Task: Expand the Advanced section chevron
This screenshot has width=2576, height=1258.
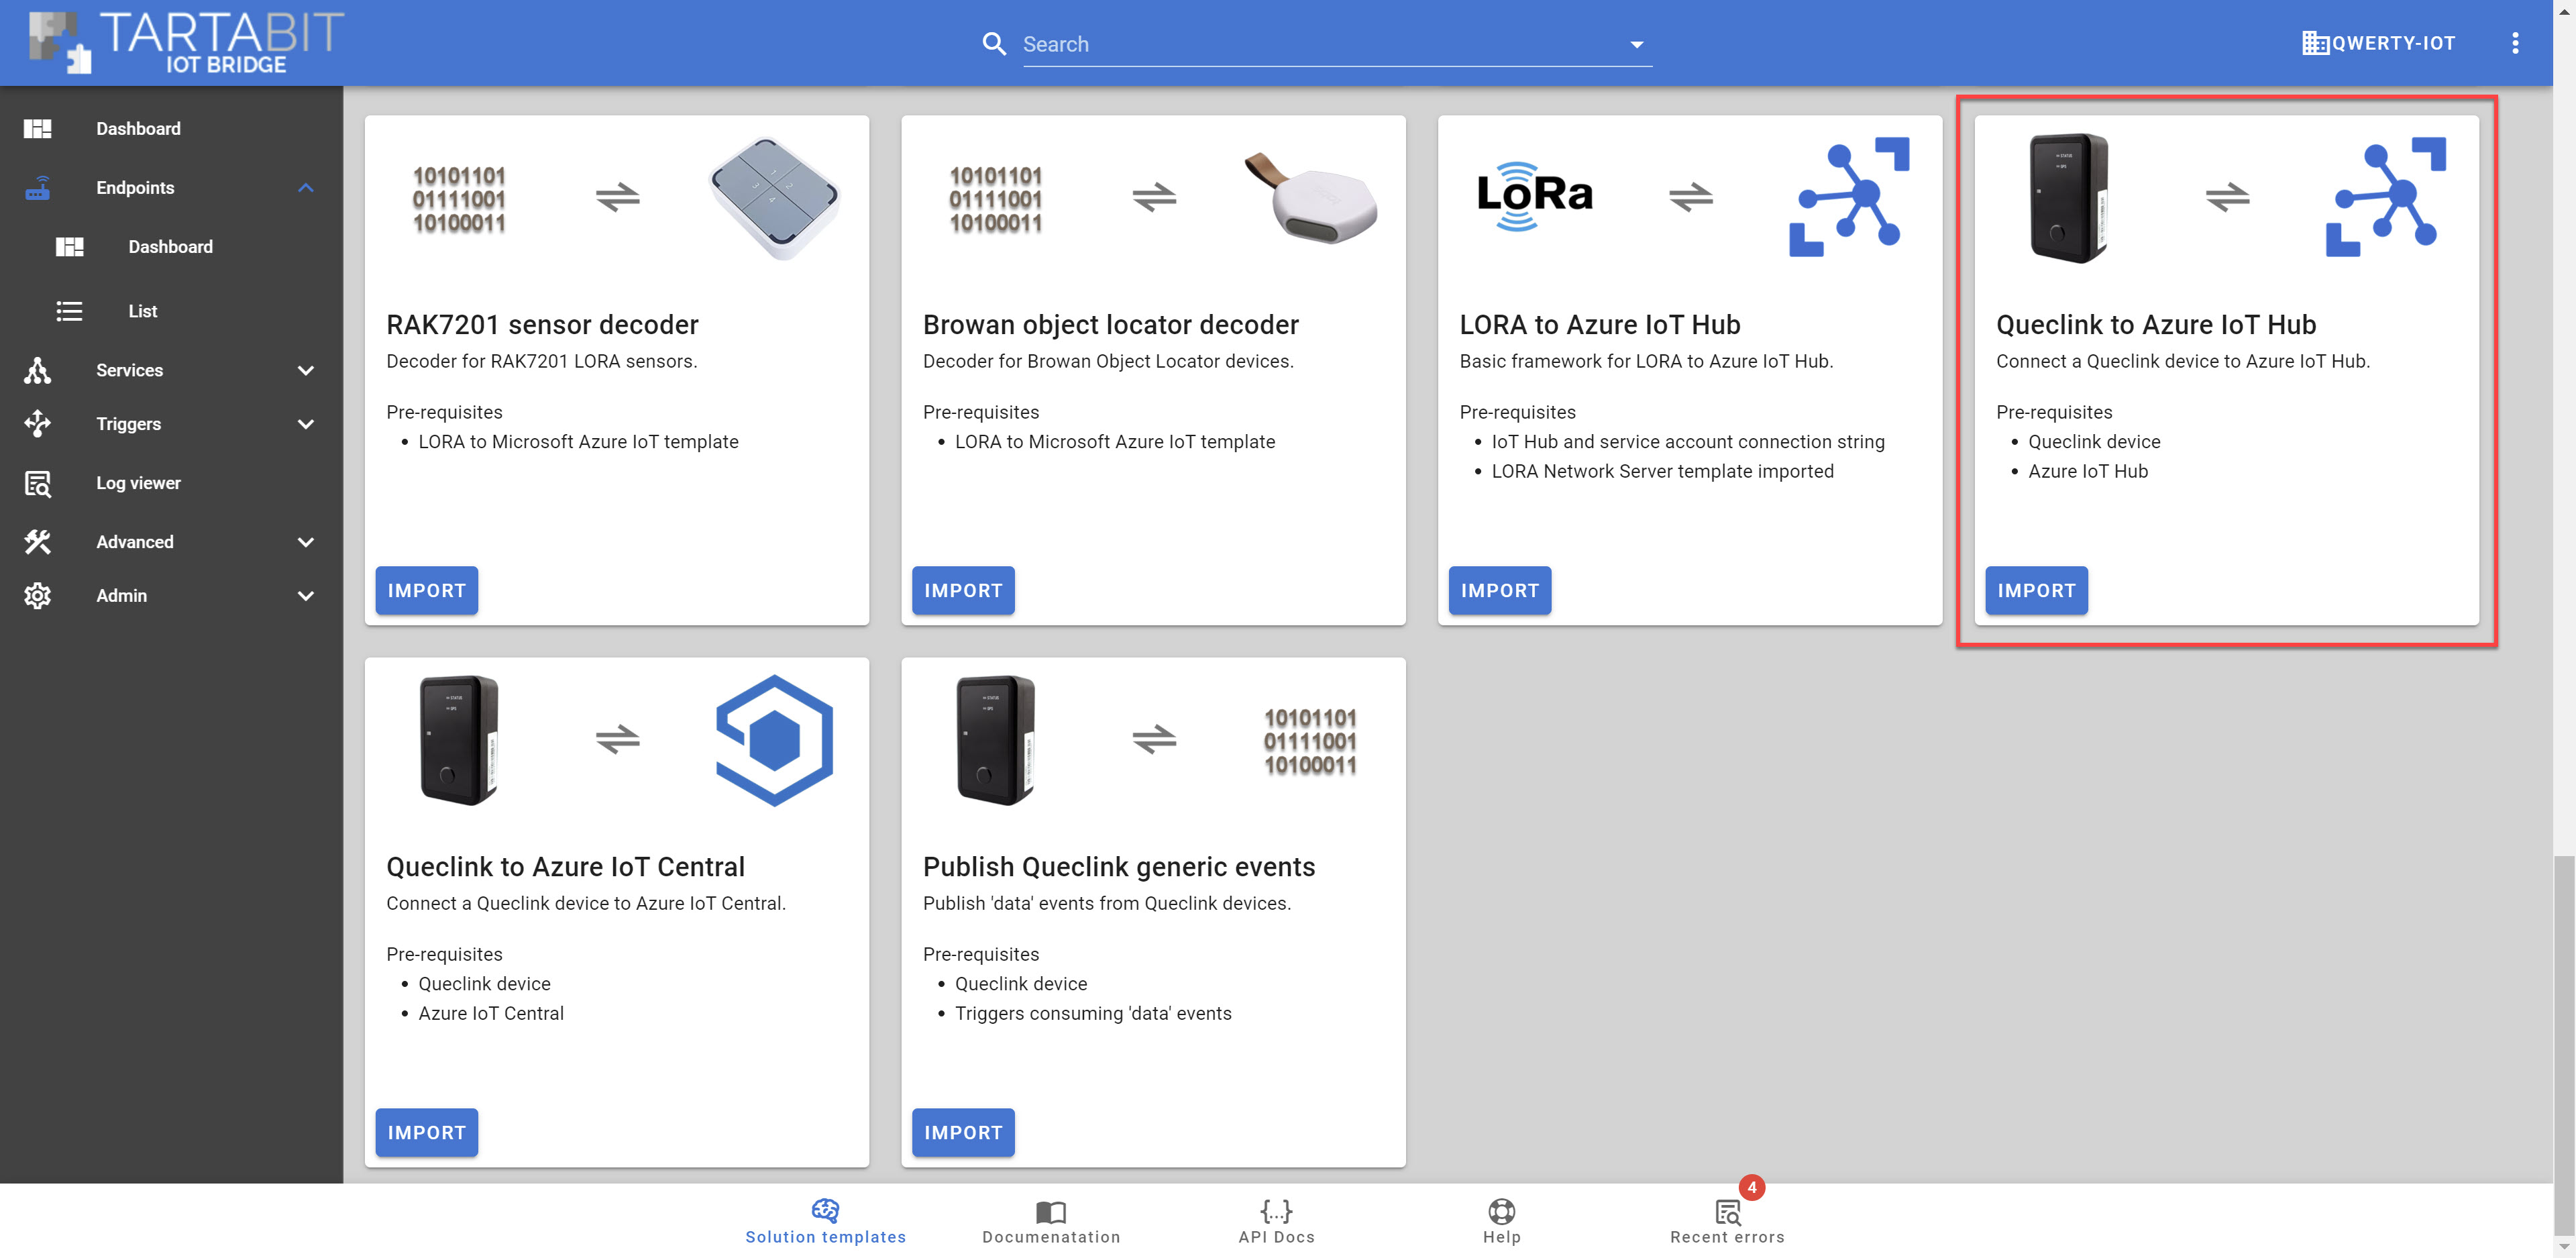Action: [306, 542]
